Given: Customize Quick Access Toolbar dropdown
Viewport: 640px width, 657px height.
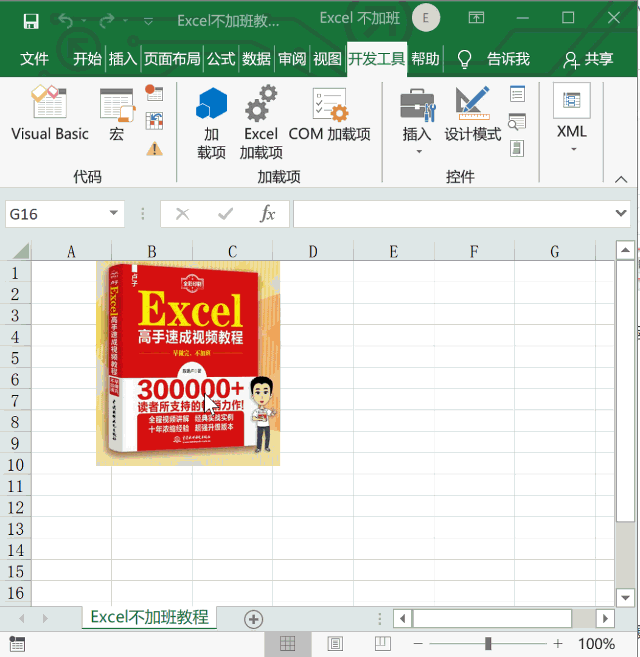Looking at the screenshot, I should tap(148, 21).
